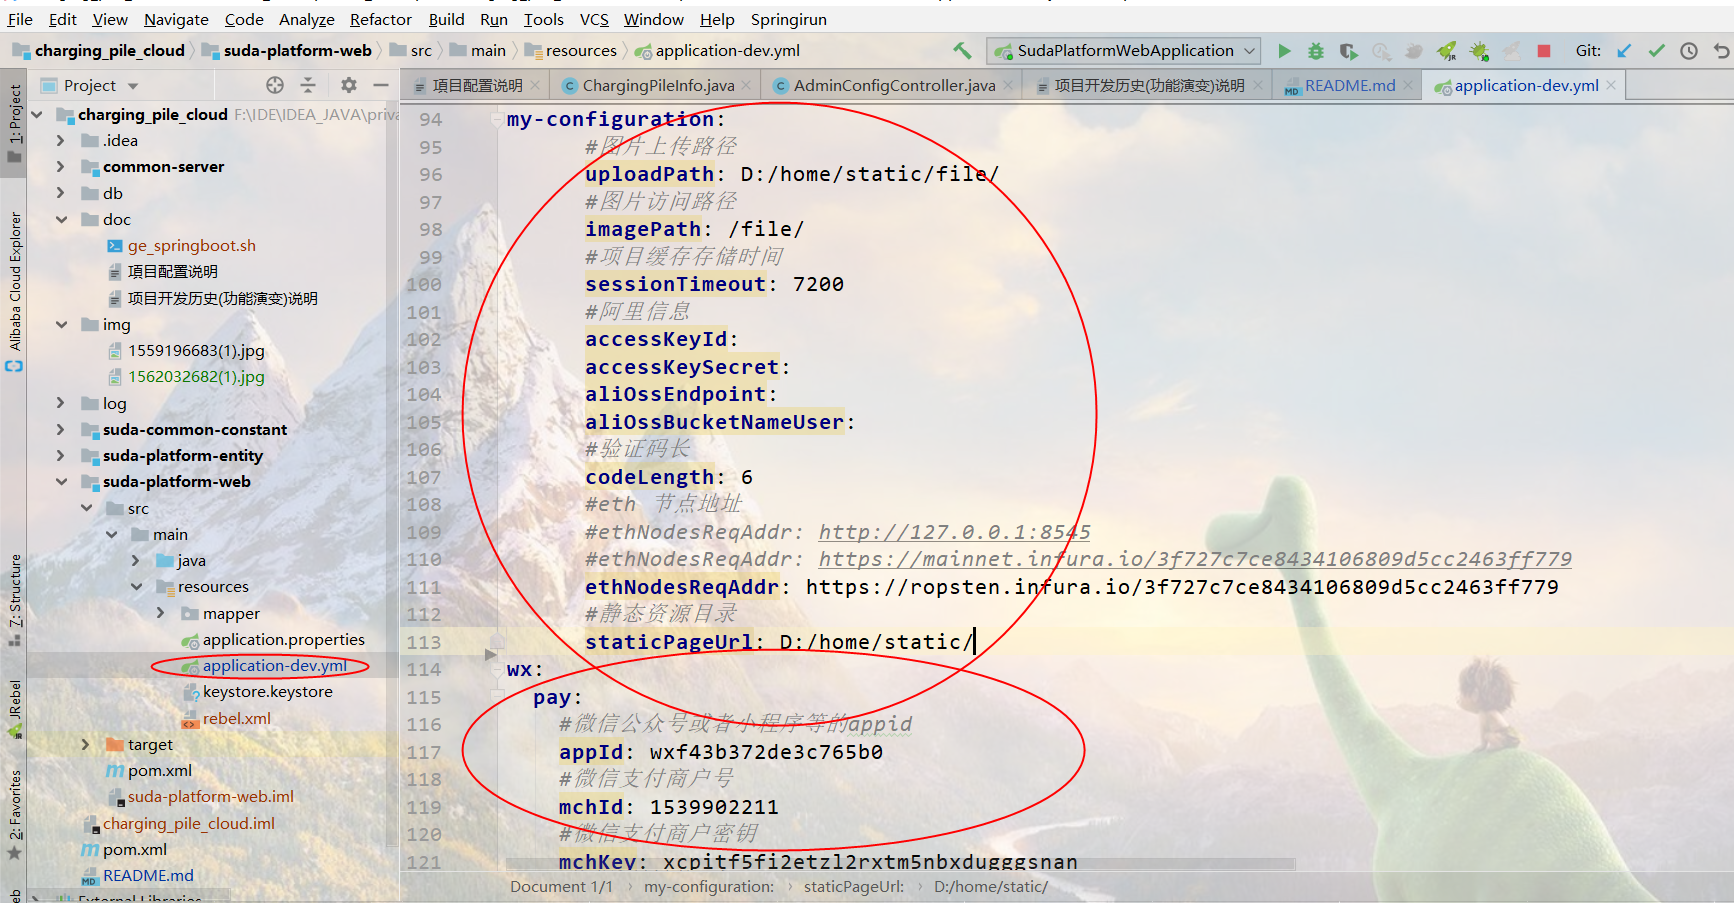The width and height of the screenshot is (1734, 903).
Task: Collapse the charging_pile_cloud root folder
Action: click(37, 115)
